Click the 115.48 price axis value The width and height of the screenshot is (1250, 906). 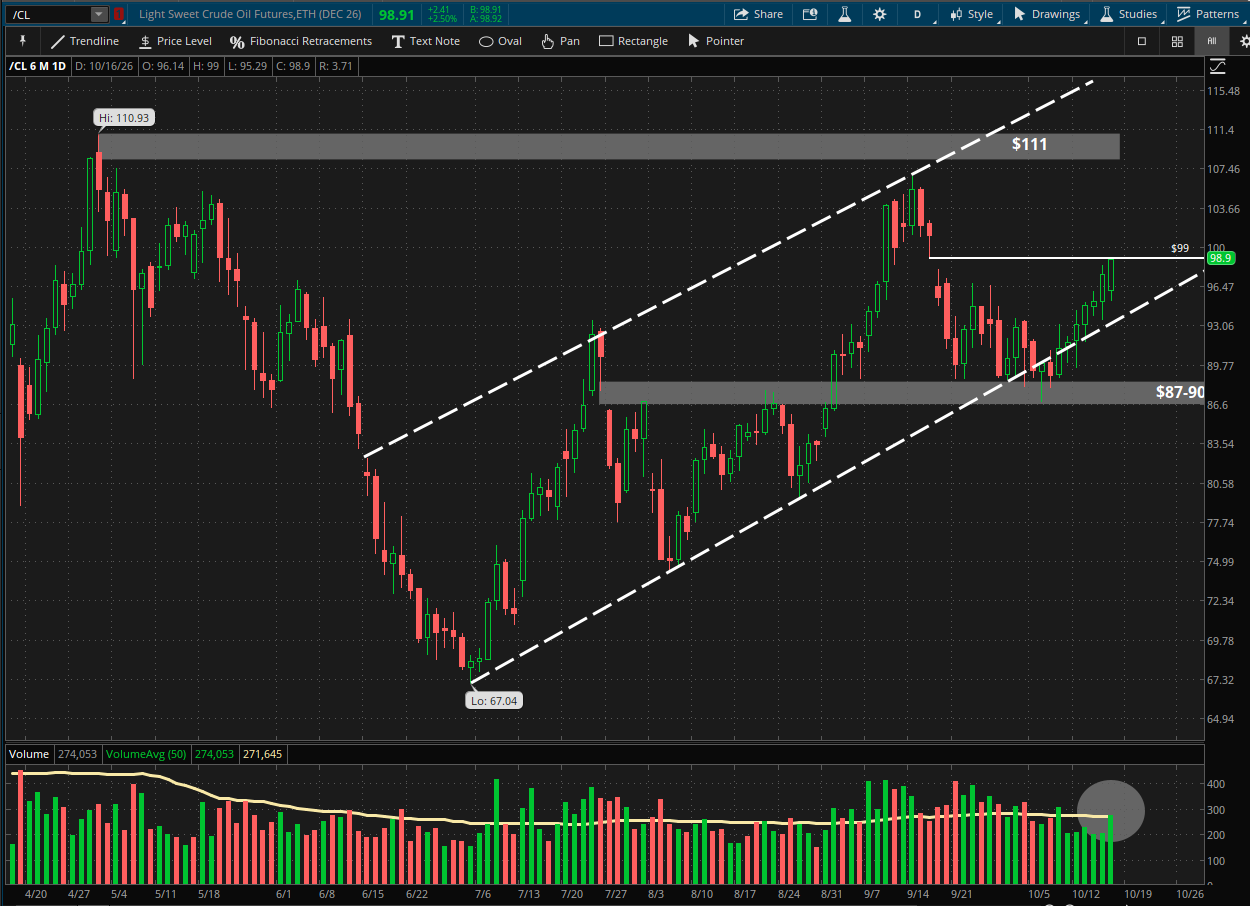click(1224, 91)
